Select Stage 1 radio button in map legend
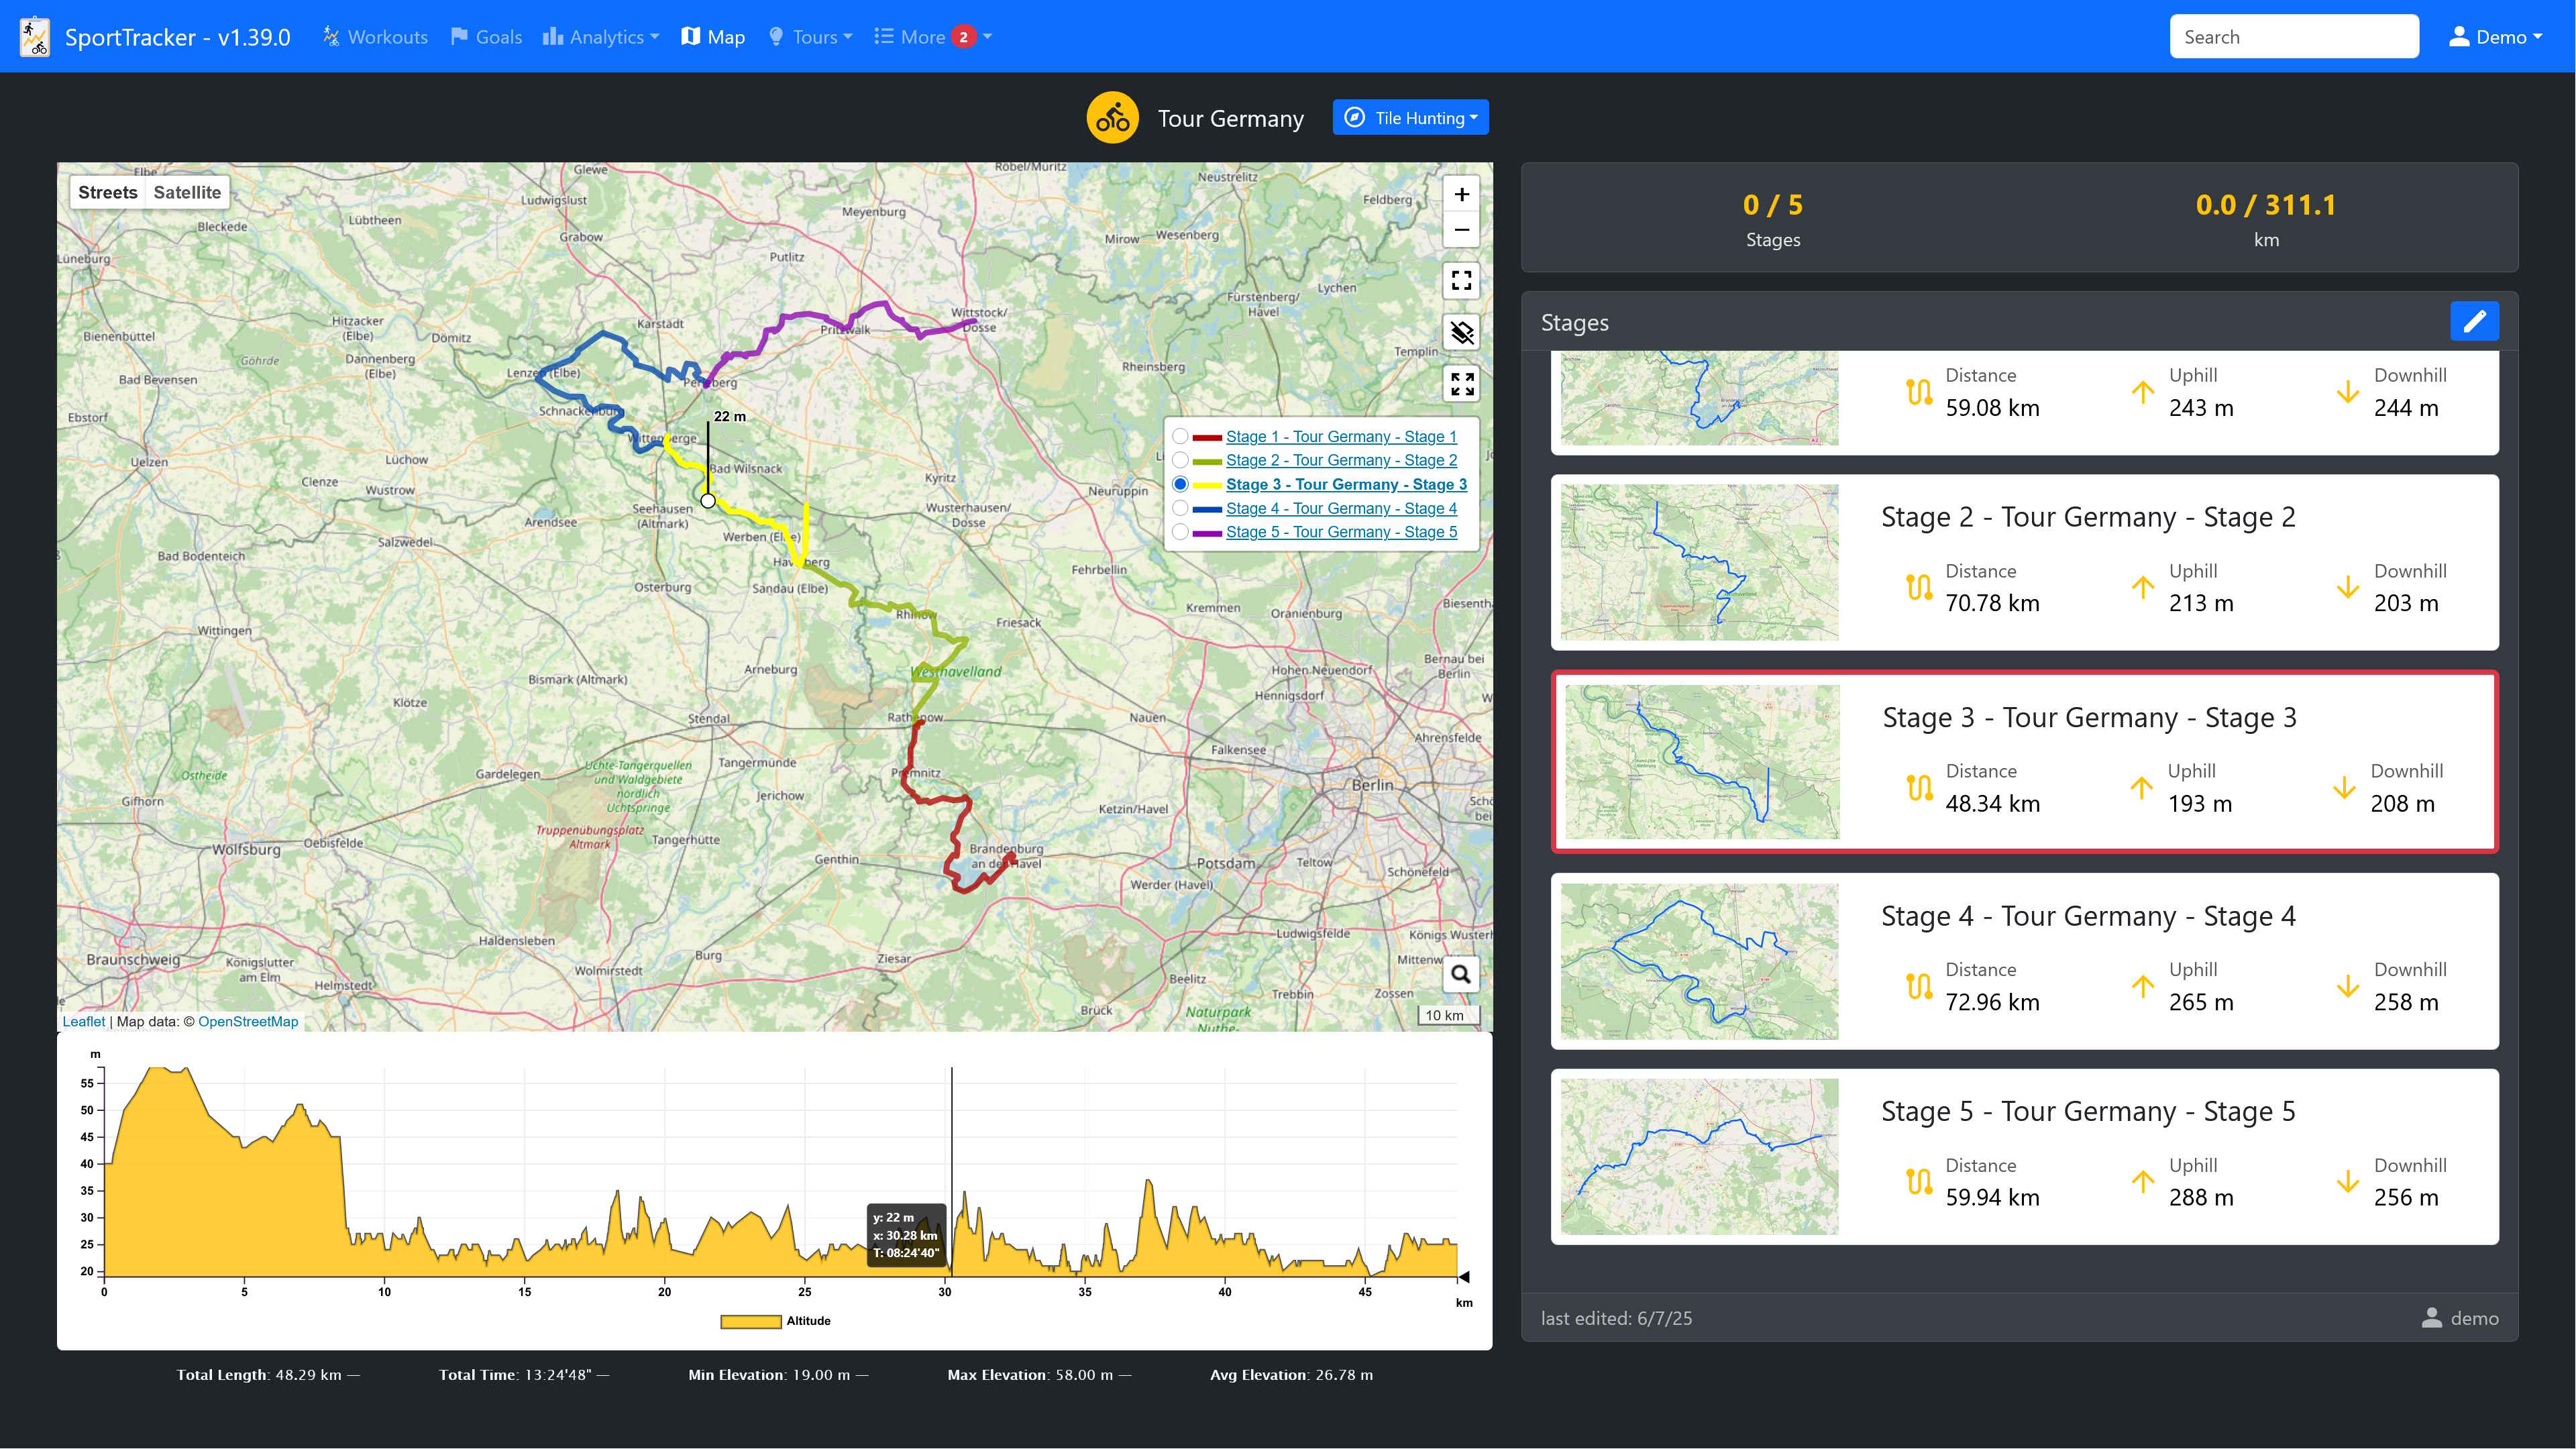The width and height of the screenshot is (2576, 1449). (x=1180, y=436)
